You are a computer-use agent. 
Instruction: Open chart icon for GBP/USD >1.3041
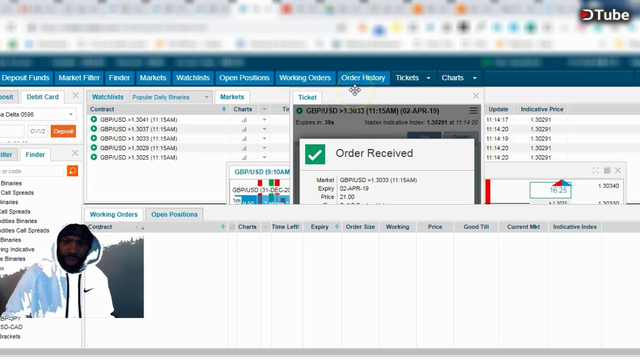click(x=244, y=120)
